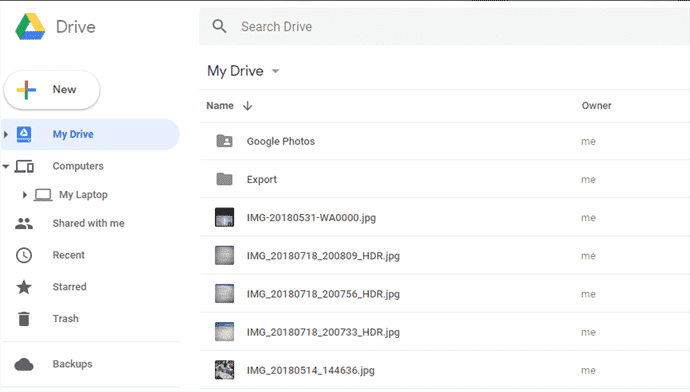
Task: Open Backups via the cloud icon
Action: pyautogui.click(x=24, y=364)
